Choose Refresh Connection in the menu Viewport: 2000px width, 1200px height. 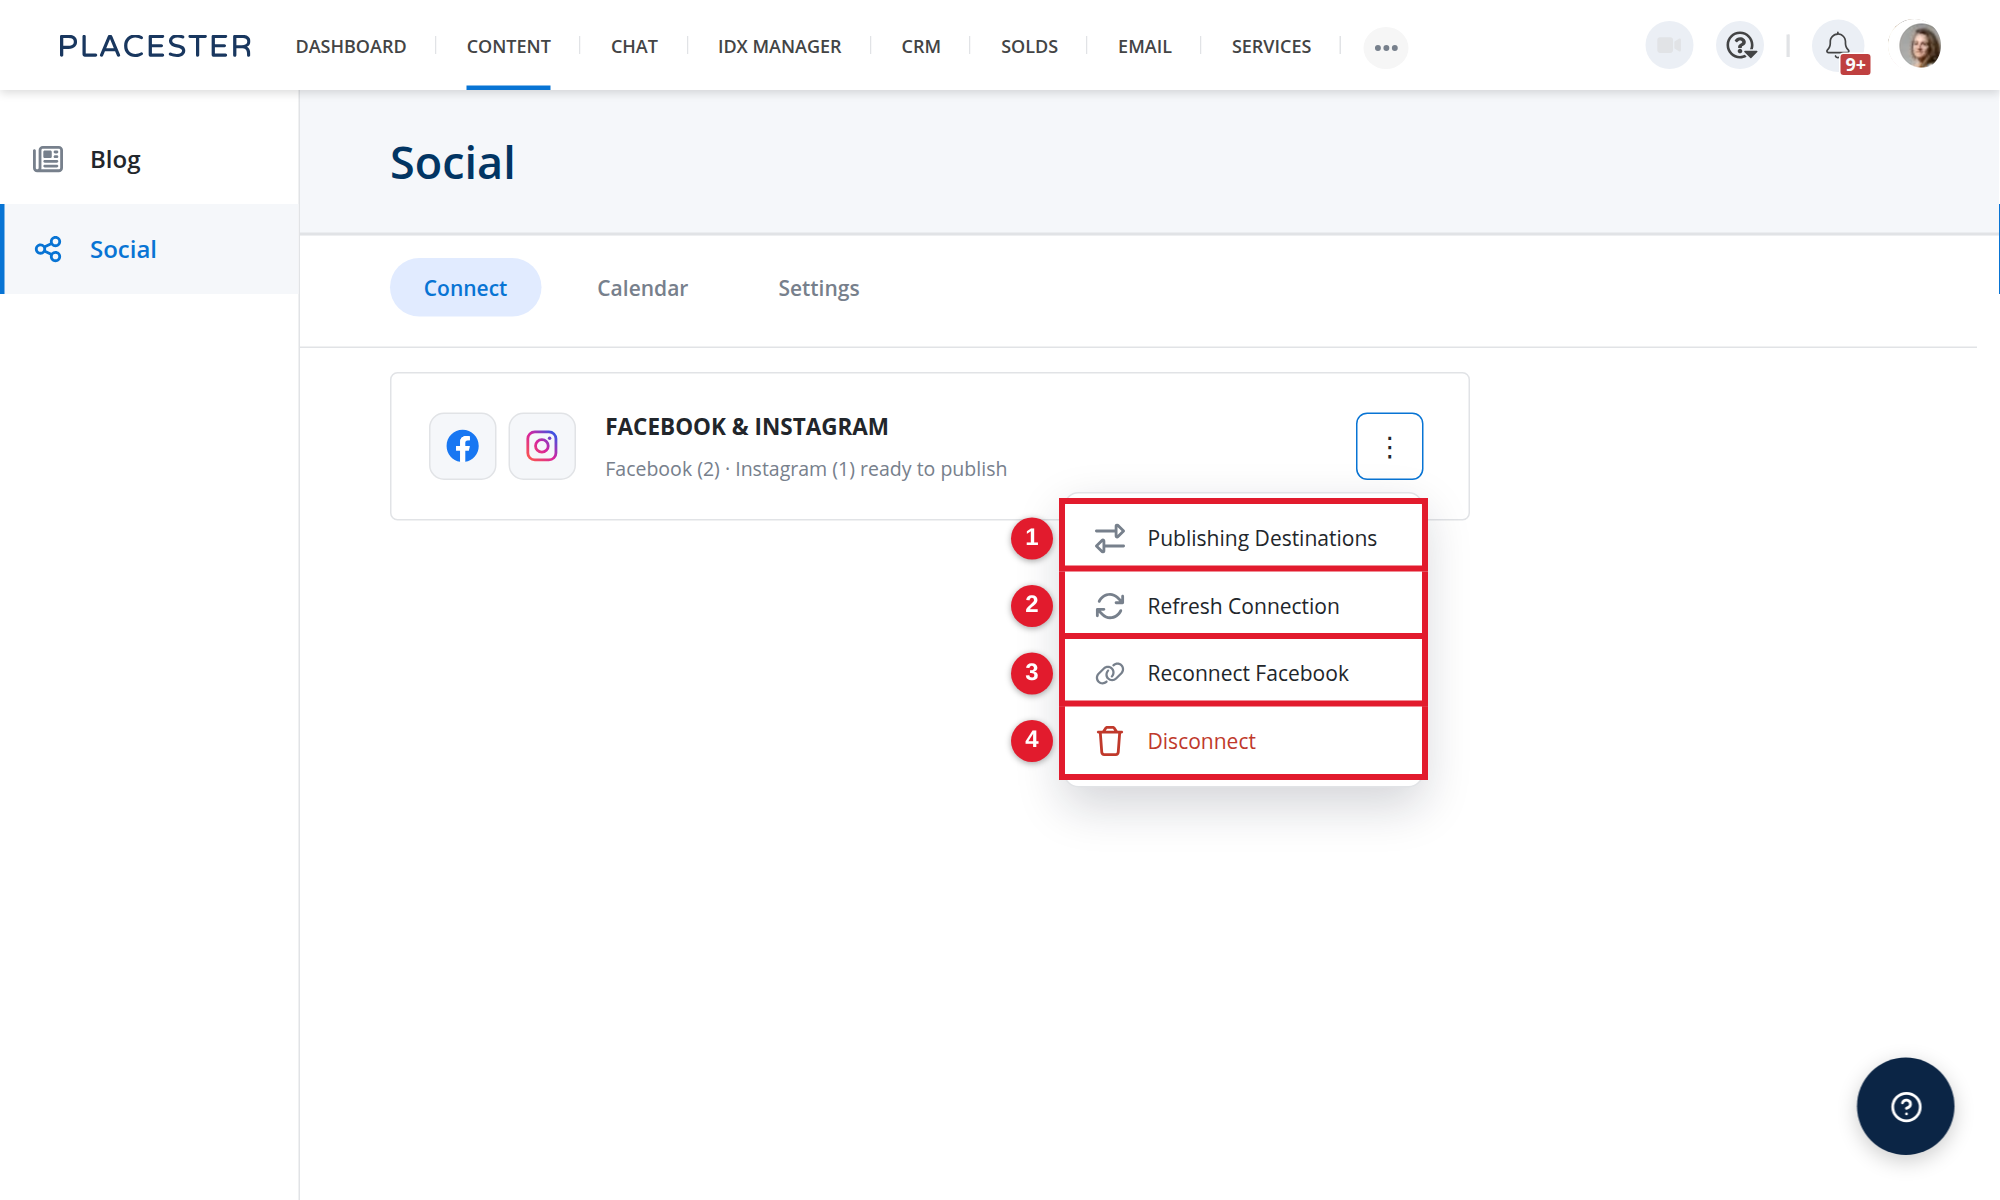tap(1243, 606)
